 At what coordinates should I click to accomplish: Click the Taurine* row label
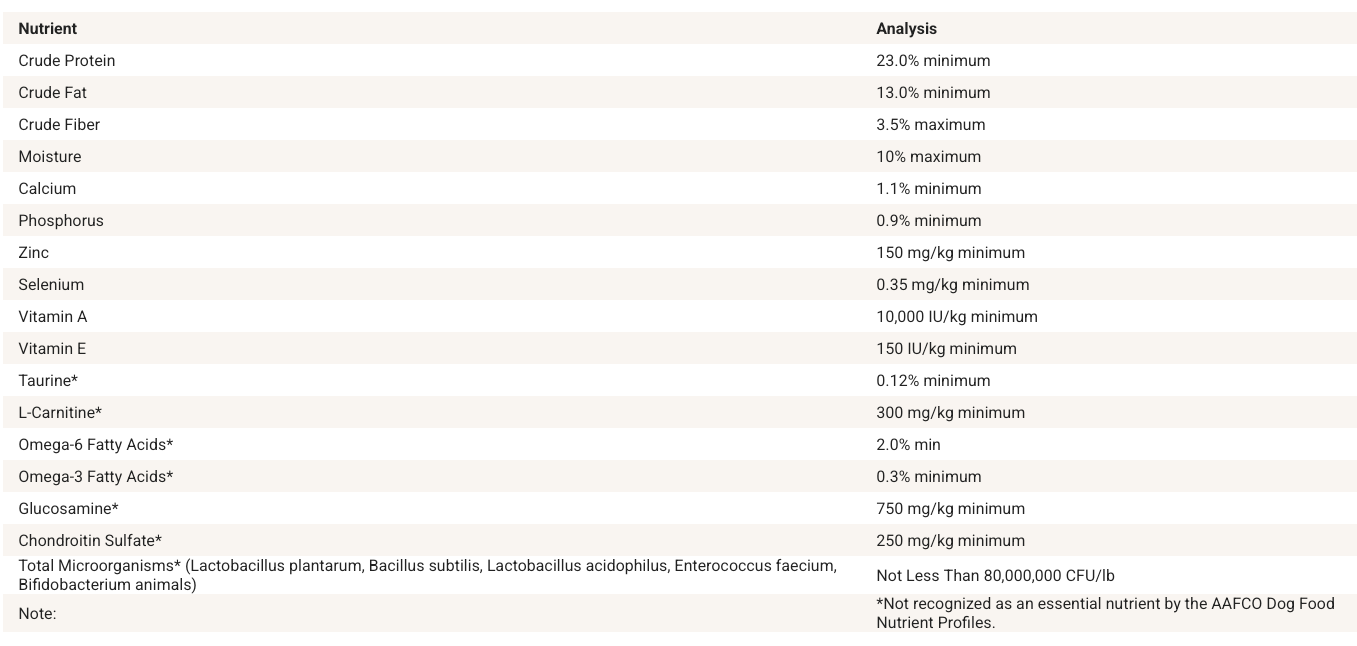(47, 381)
